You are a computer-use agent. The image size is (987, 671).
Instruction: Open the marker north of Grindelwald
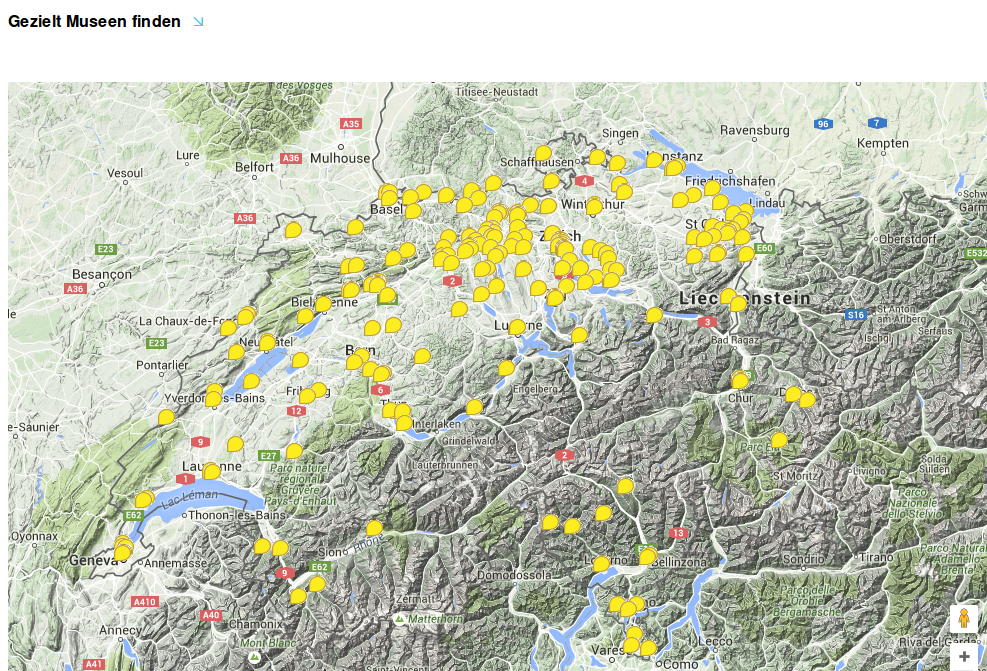tap(474, 407)
